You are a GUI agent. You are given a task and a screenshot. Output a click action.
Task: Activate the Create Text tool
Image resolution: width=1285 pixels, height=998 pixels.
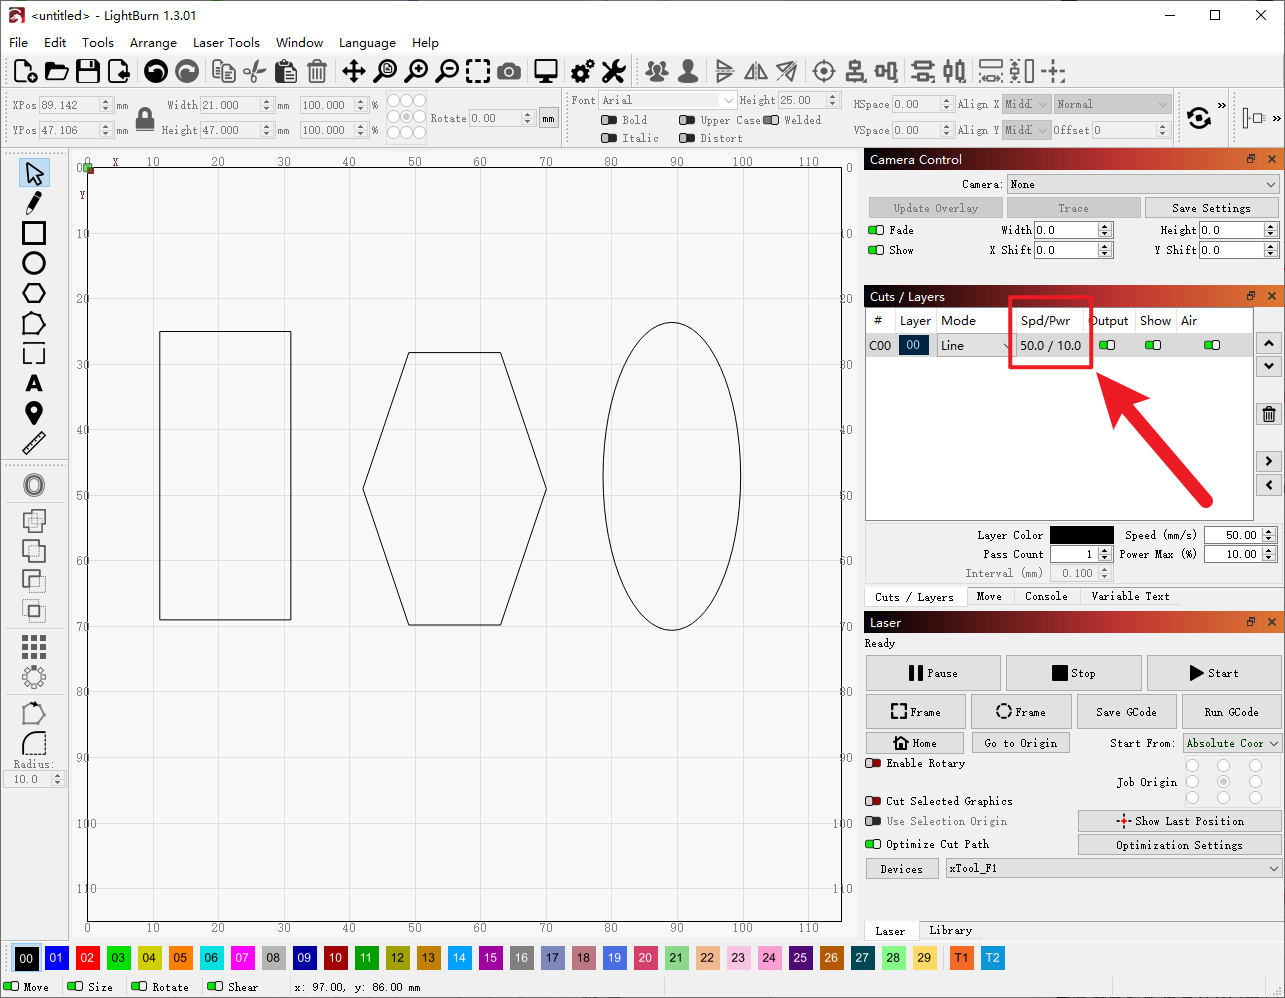[x=34, y=383]
